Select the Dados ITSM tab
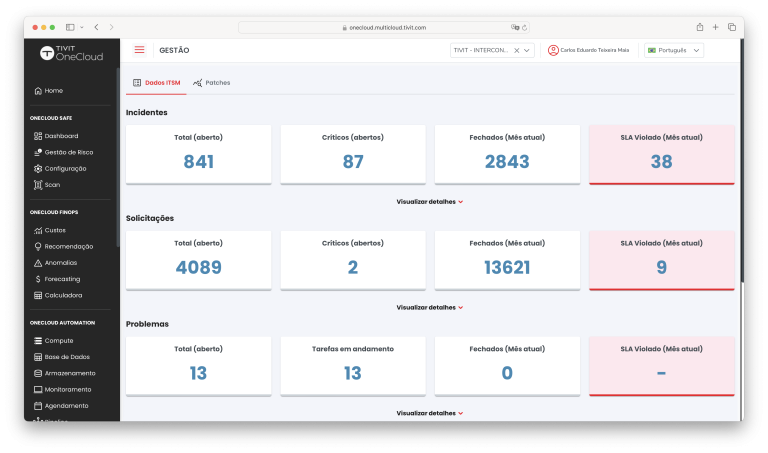This screenshot has width=768, height=453. (x=157, y=82)
